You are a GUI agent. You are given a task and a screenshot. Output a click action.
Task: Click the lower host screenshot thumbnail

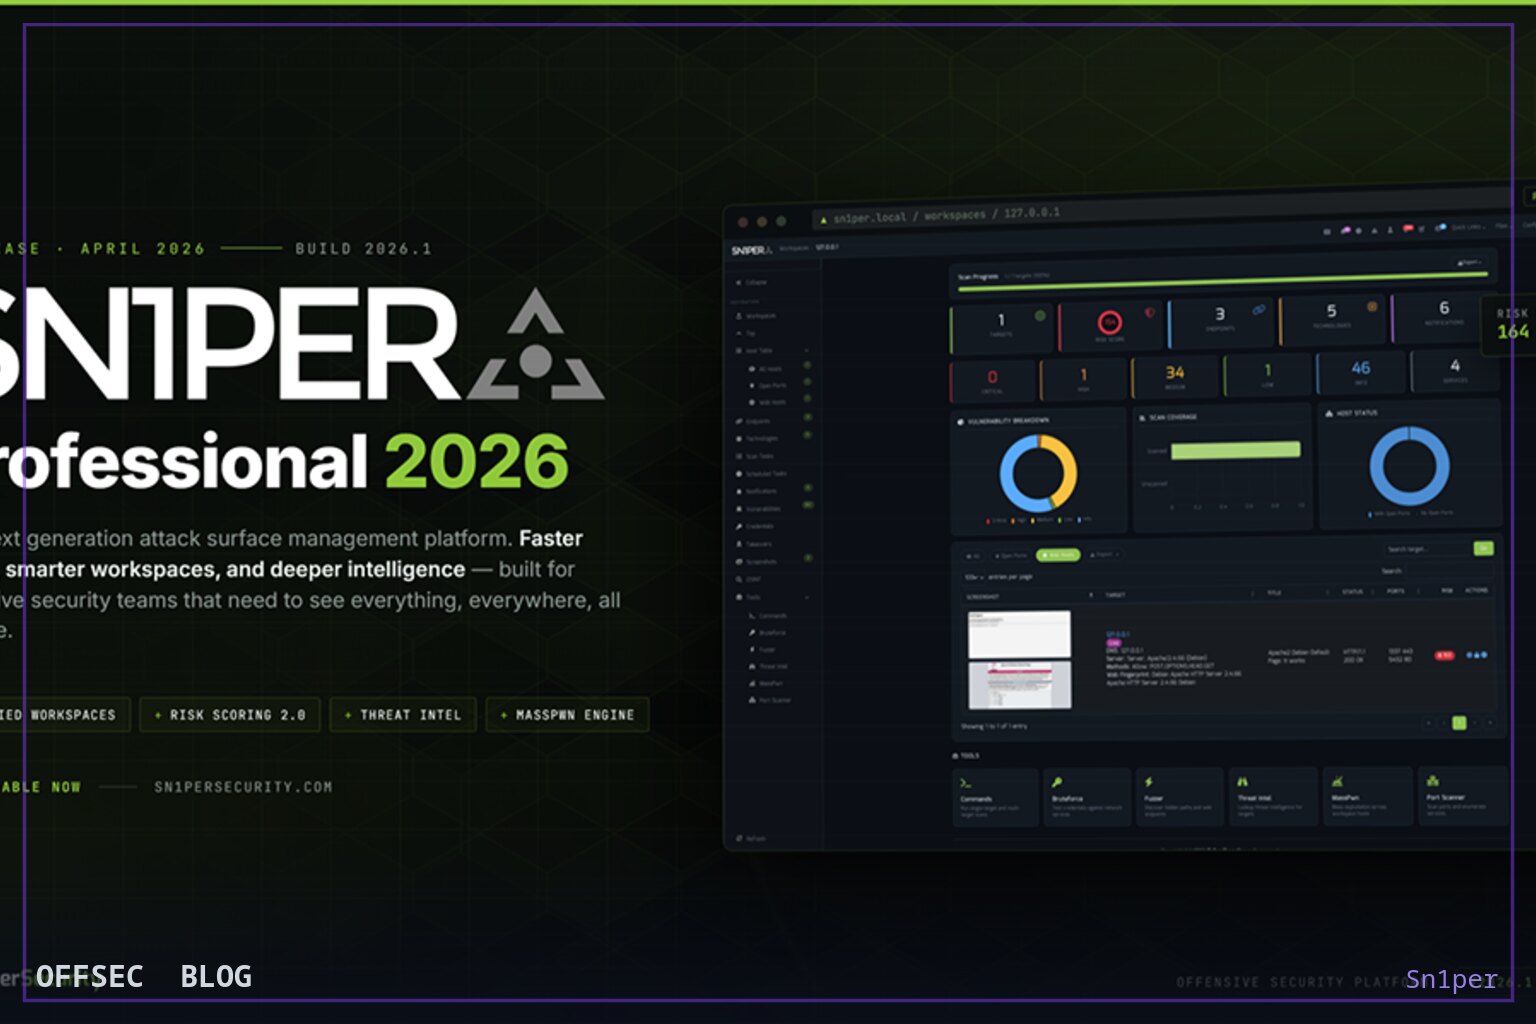click(1019, 685)
